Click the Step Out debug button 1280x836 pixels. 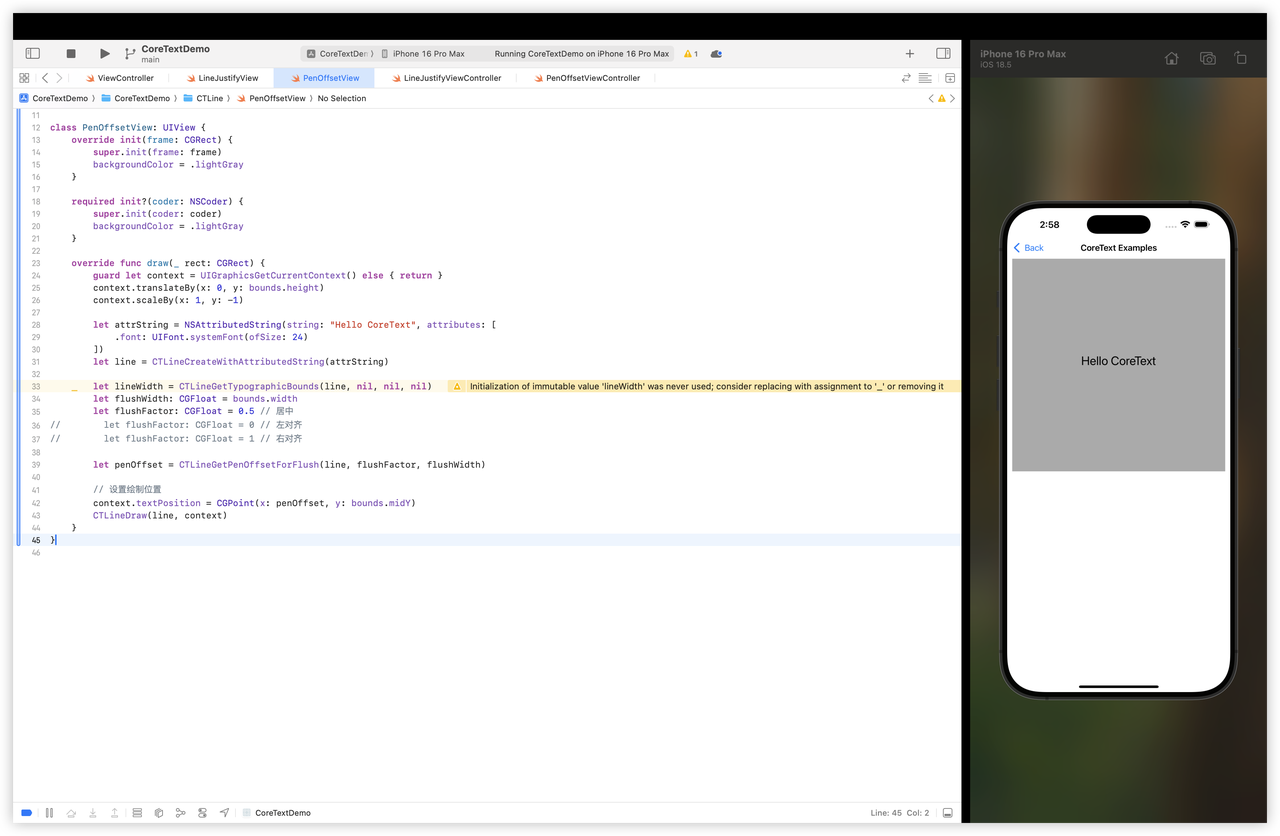[x=115, y=813]
